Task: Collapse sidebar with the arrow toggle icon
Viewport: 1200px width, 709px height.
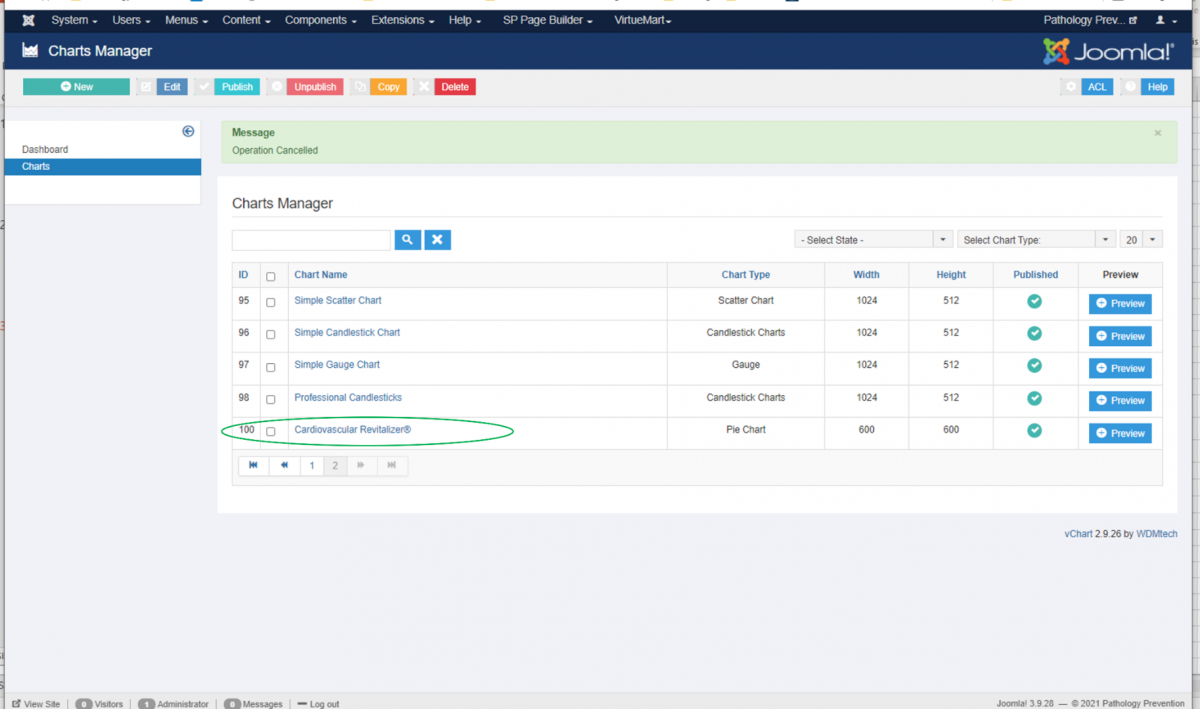Action: point(188,131)
